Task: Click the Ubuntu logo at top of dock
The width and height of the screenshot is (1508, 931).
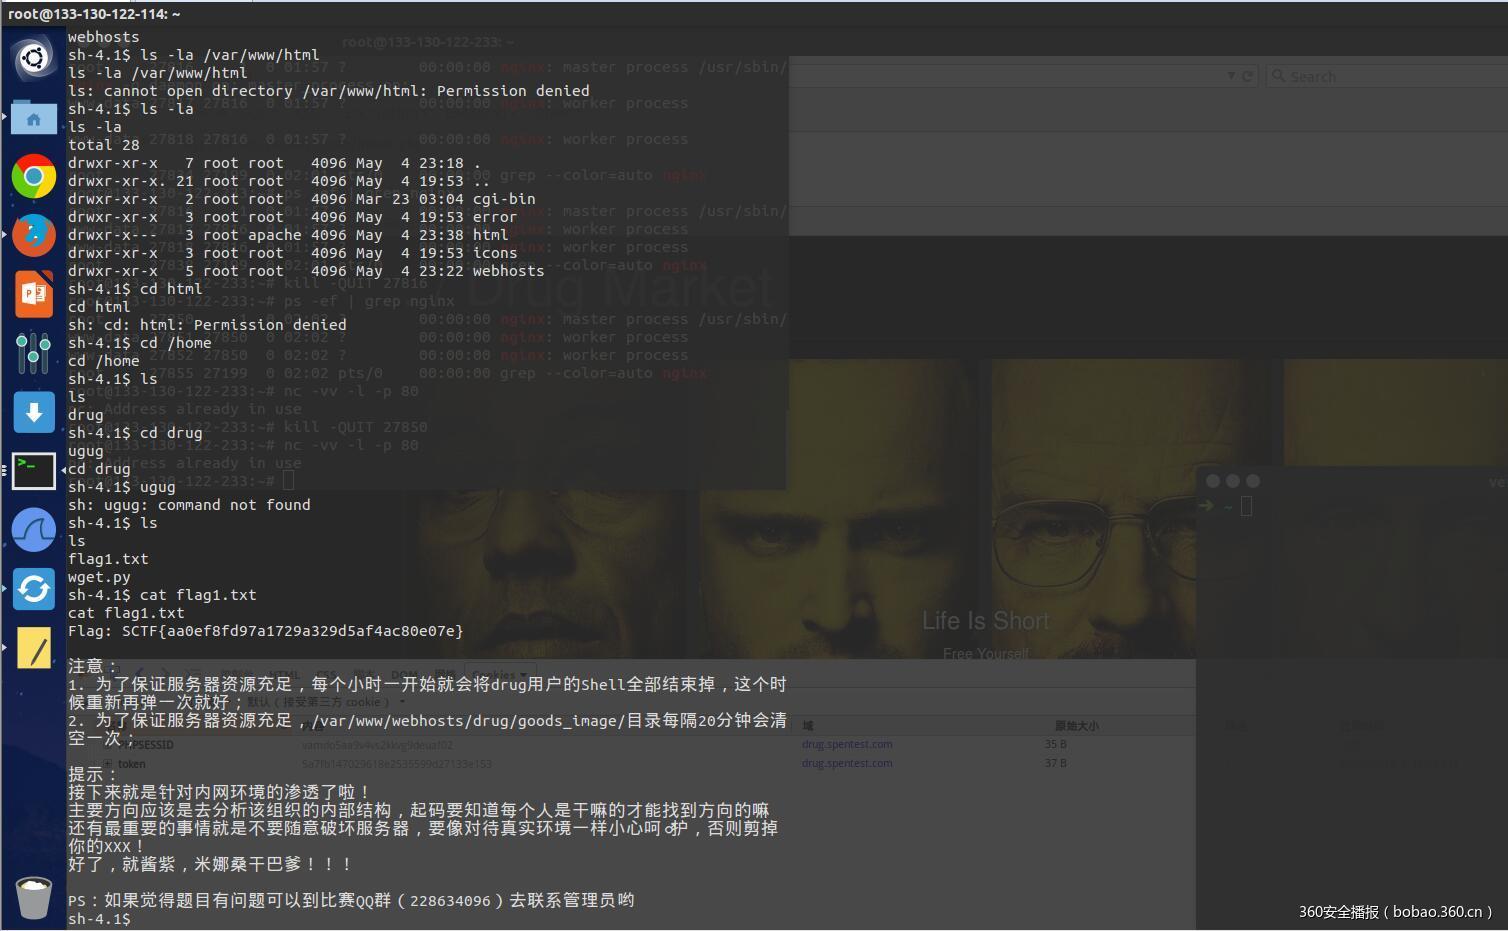Action: click(x=33, y=57)
